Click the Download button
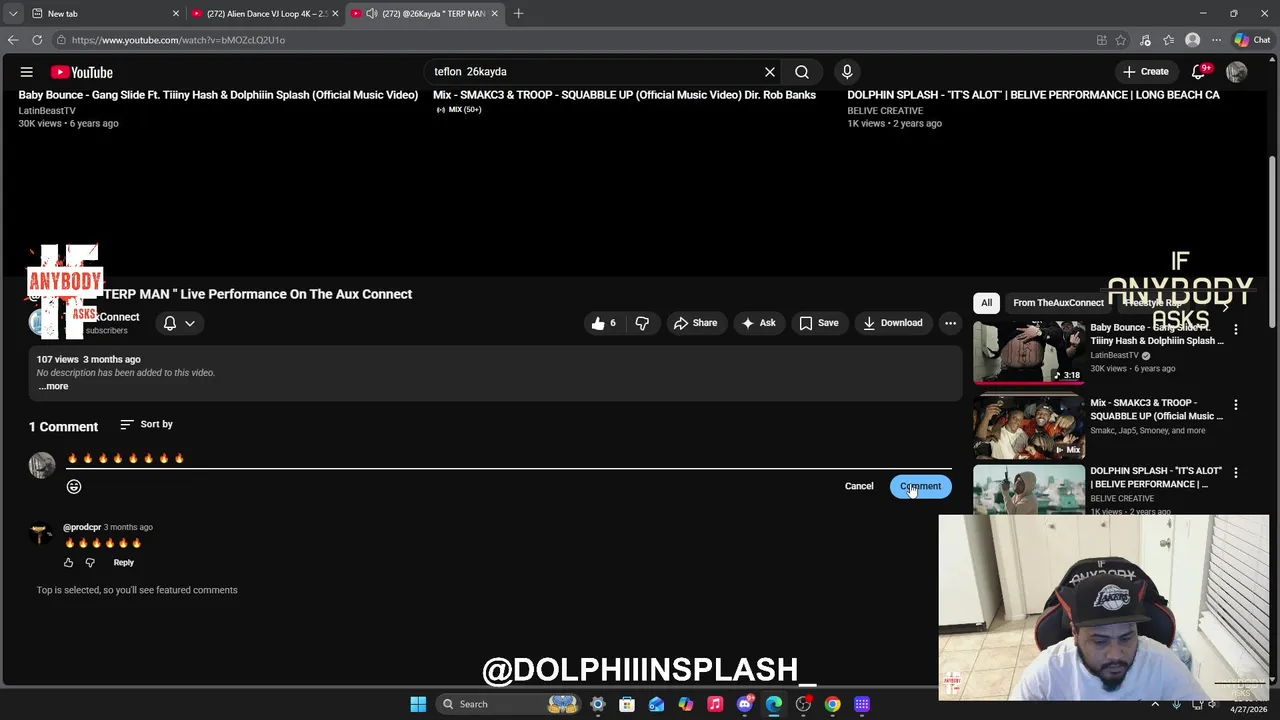 tap(892, 323)
